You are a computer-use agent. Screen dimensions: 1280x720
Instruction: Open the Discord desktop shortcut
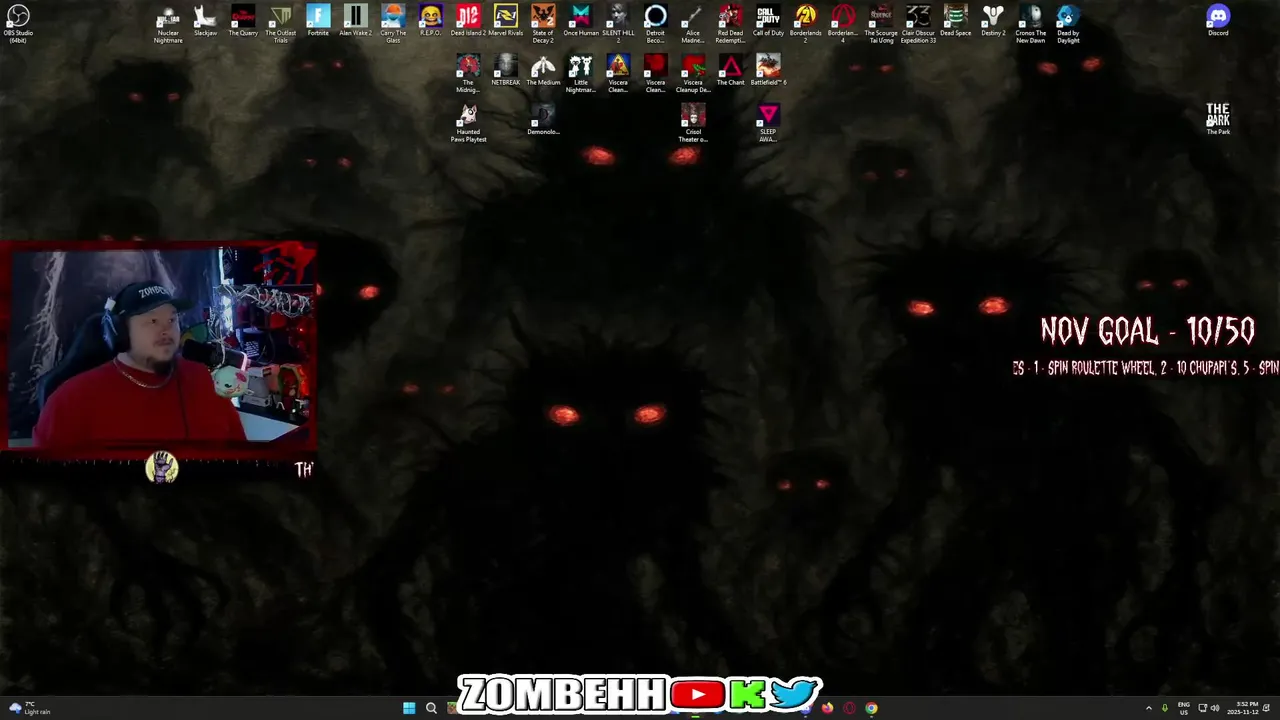tap(1218, 21)
